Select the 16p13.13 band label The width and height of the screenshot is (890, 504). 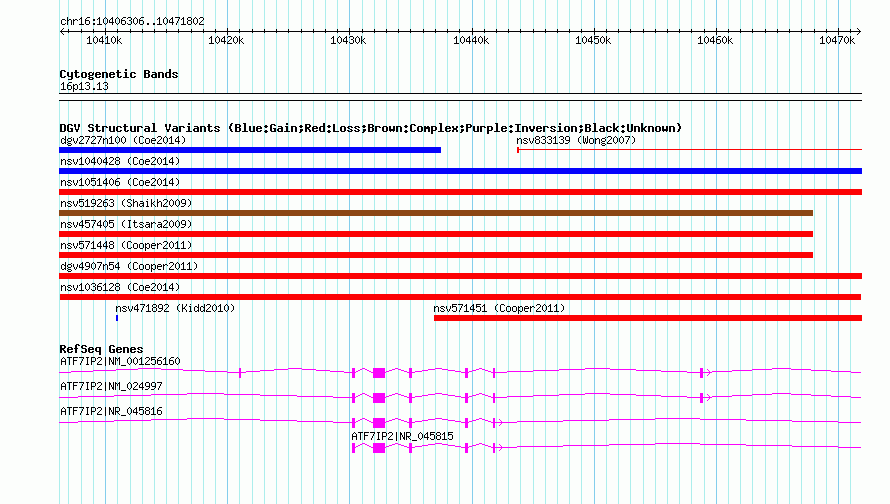point(84,86)
